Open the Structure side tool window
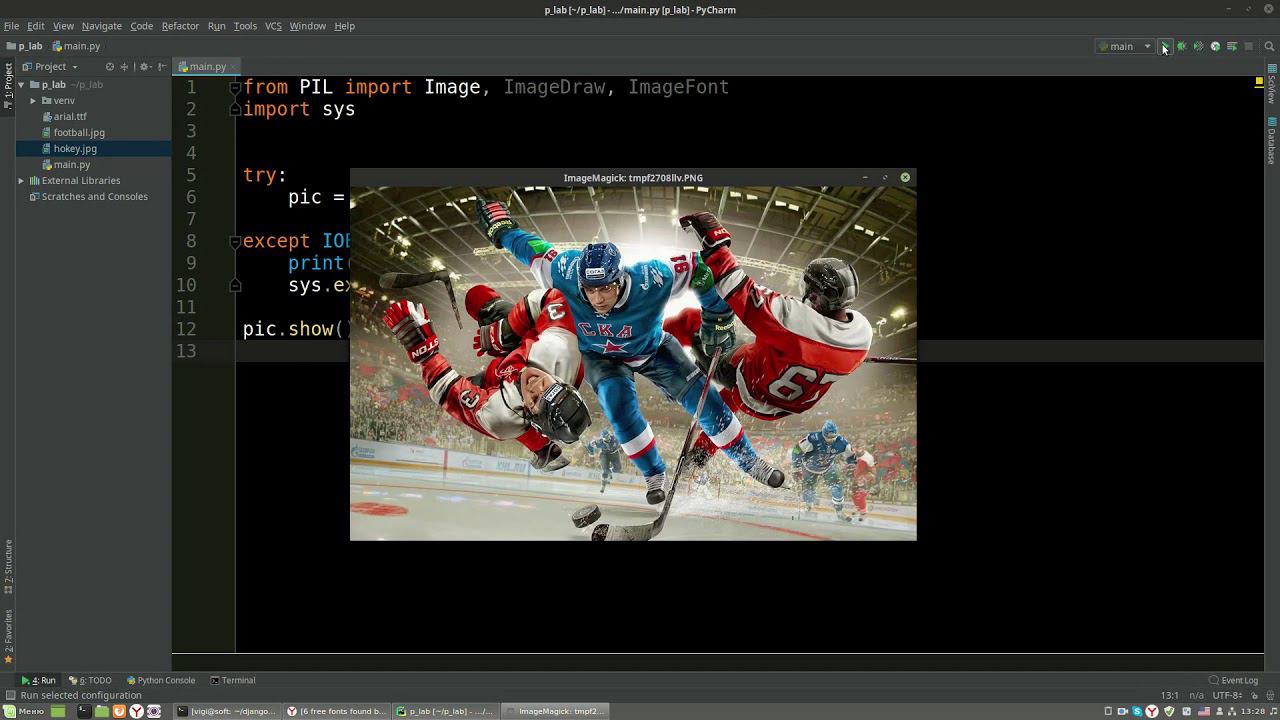The height and width of the screenshot is (720, 1280). [x=8, y=567]
